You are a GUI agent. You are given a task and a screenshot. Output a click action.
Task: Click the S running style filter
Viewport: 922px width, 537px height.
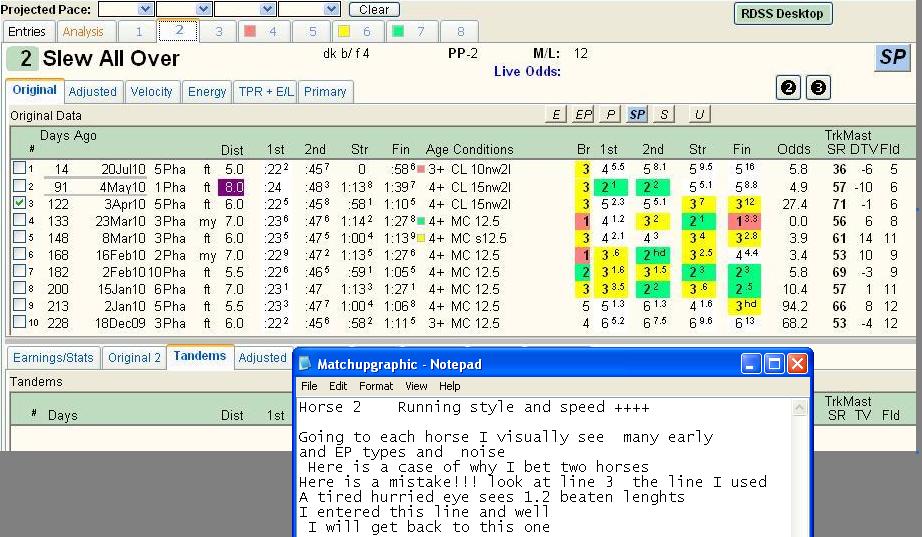(x=664, y=114)
